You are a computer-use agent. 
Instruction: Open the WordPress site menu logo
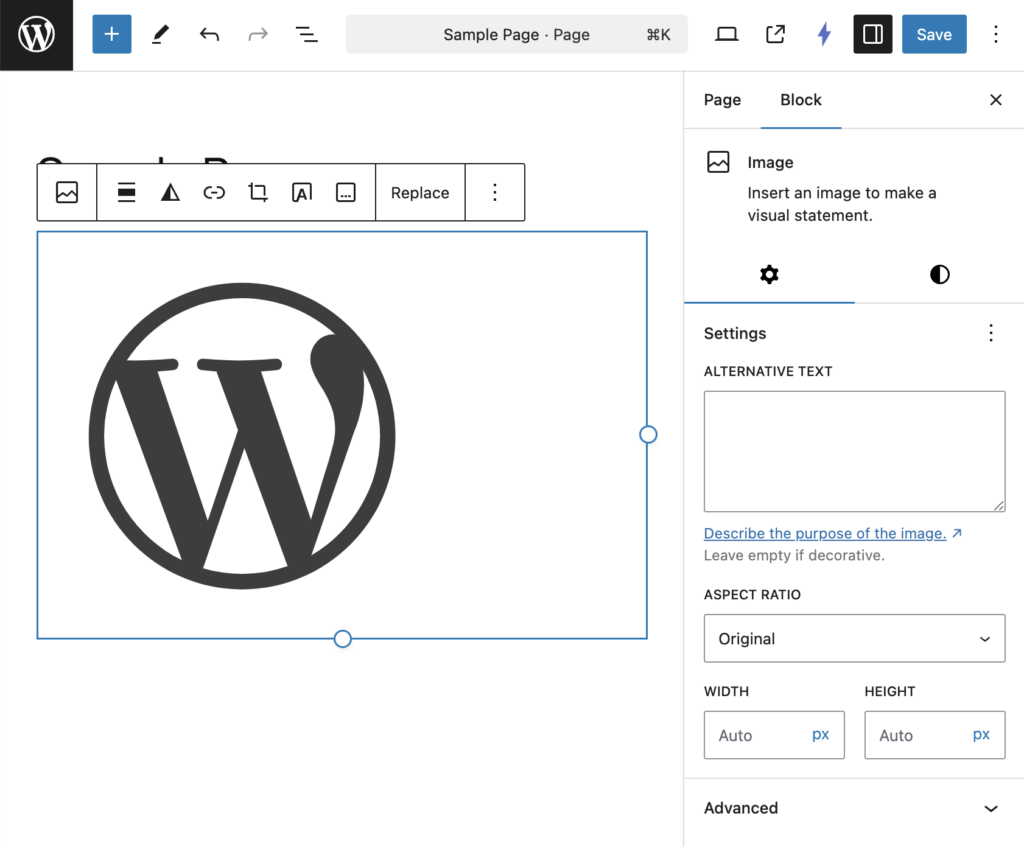(x=36, y=35)
